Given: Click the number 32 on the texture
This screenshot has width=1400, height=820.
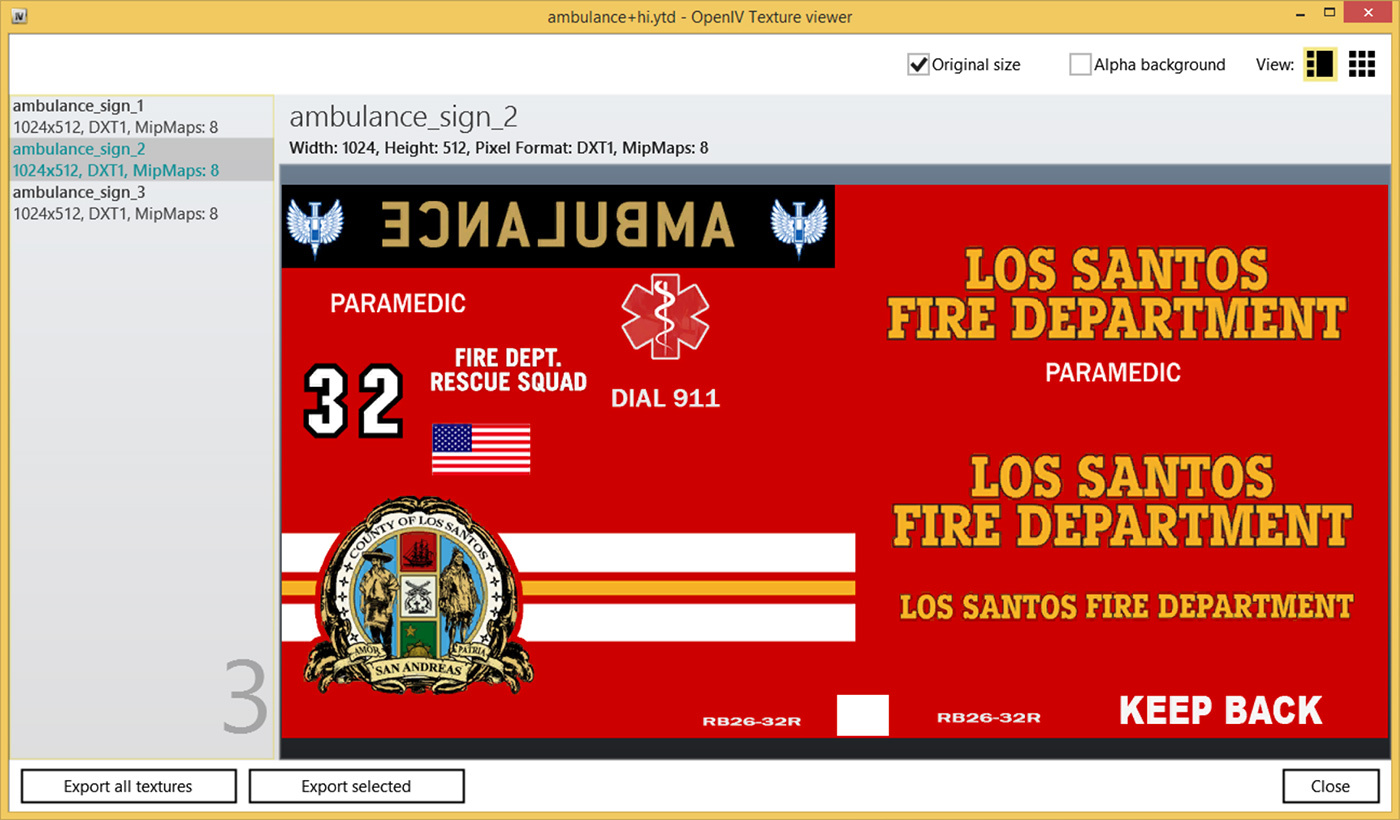Looking at the screenshot, I should 354,402.
